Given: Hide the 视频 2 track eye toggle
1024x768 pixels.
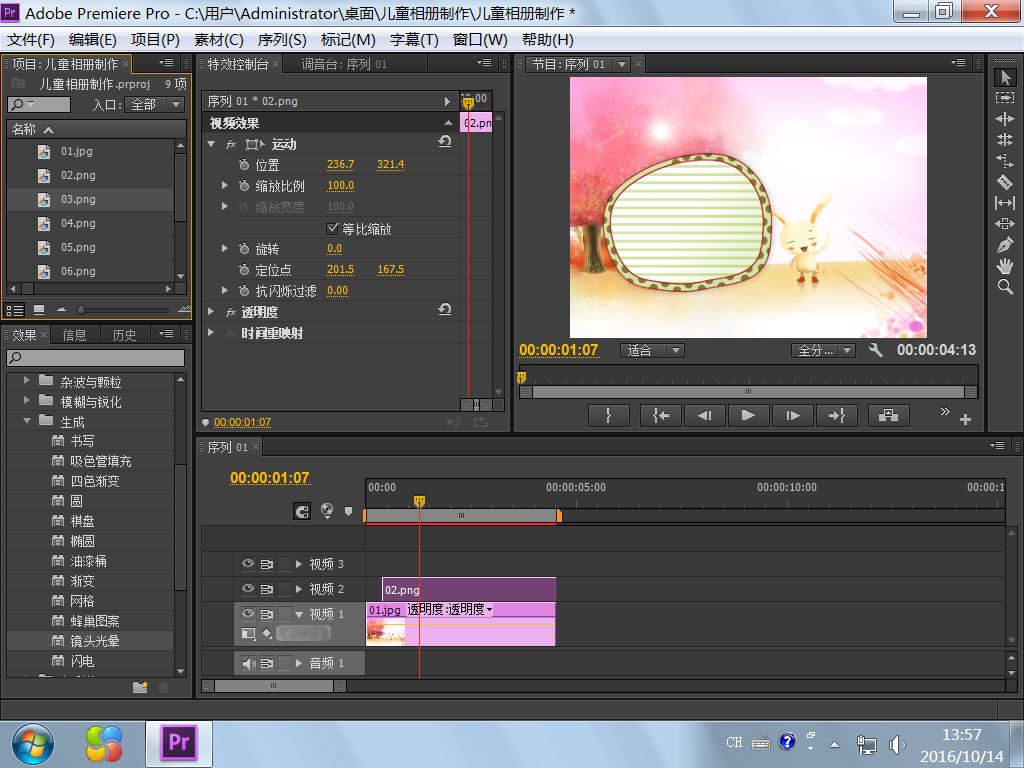Looking at the screenshot, I should tap(248, 589).
